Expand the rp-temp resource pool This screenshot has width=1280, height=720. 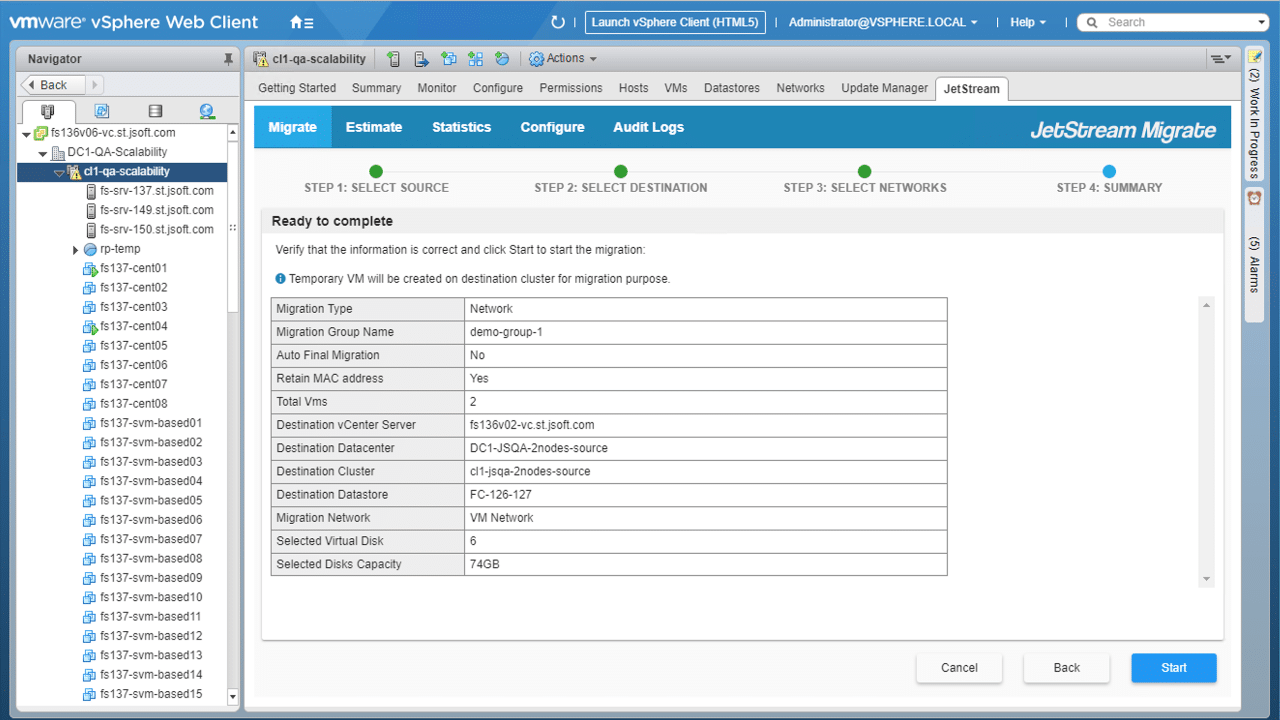76,250
